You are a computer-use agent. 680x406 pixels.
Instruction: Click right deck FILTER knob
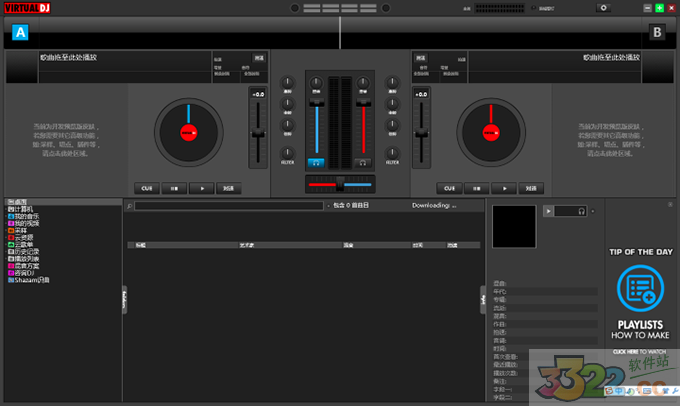(x=392, y=153)
